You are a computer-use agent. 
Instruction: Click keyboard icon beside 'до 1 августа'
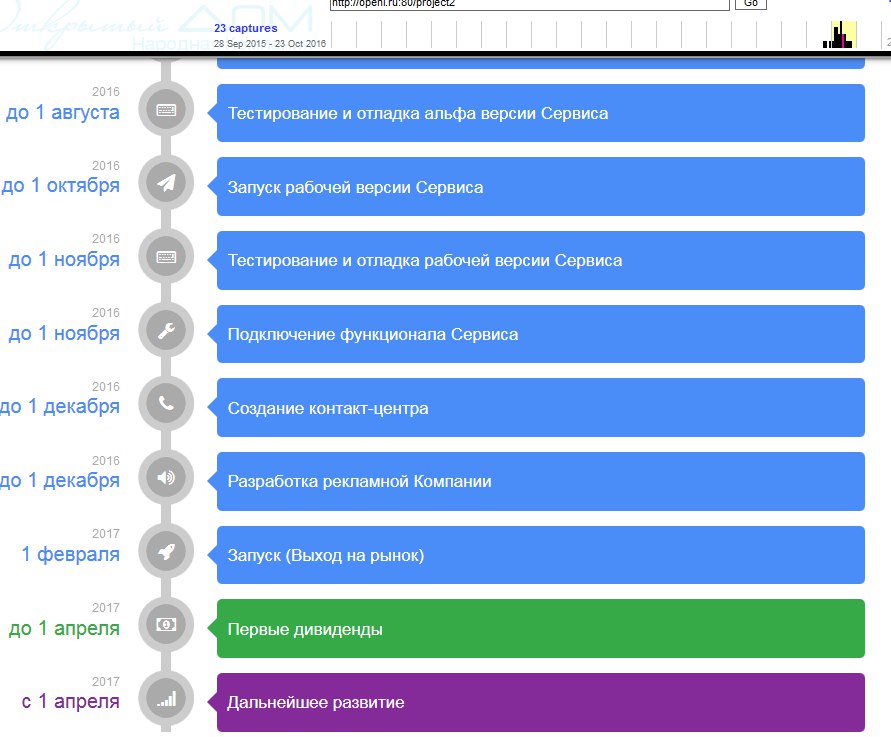click(166, 110)
